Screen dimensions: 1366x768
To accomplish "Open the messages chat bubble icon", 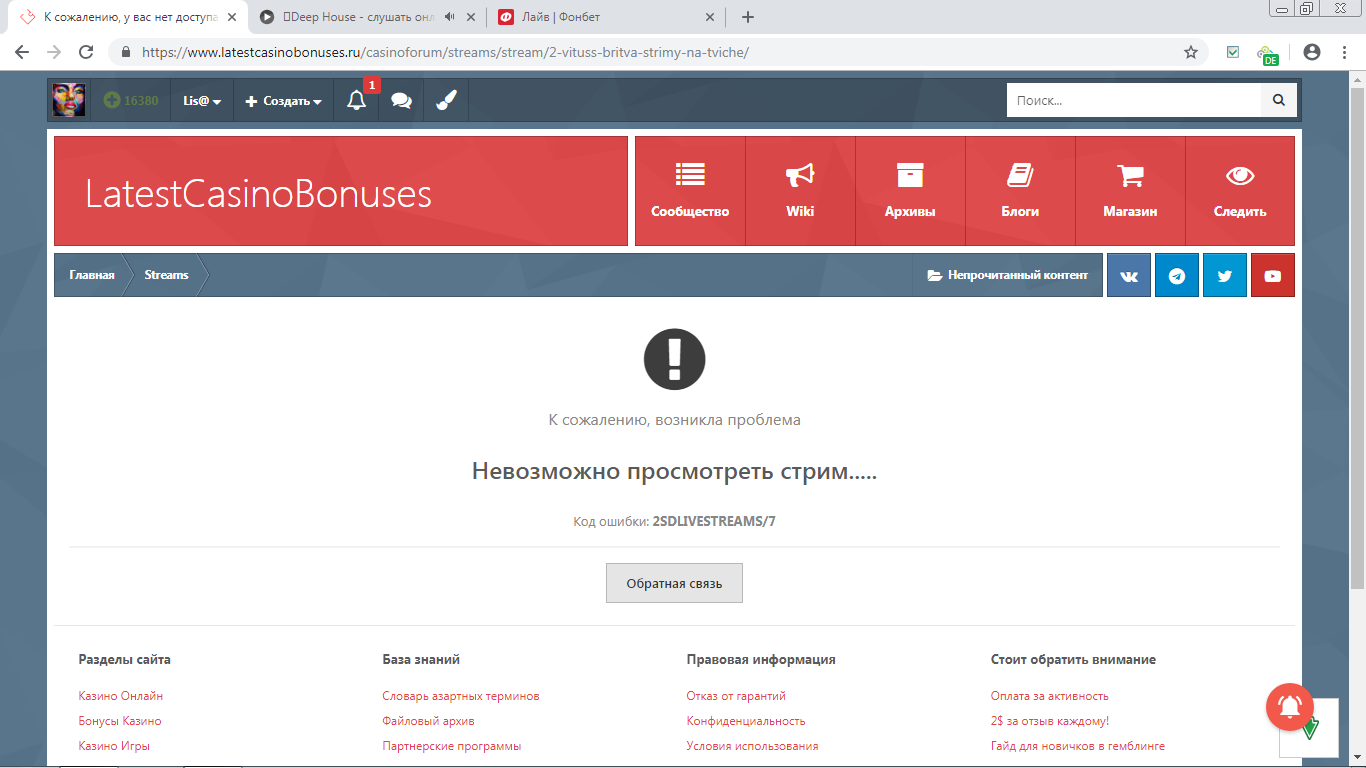I will 401,101.
